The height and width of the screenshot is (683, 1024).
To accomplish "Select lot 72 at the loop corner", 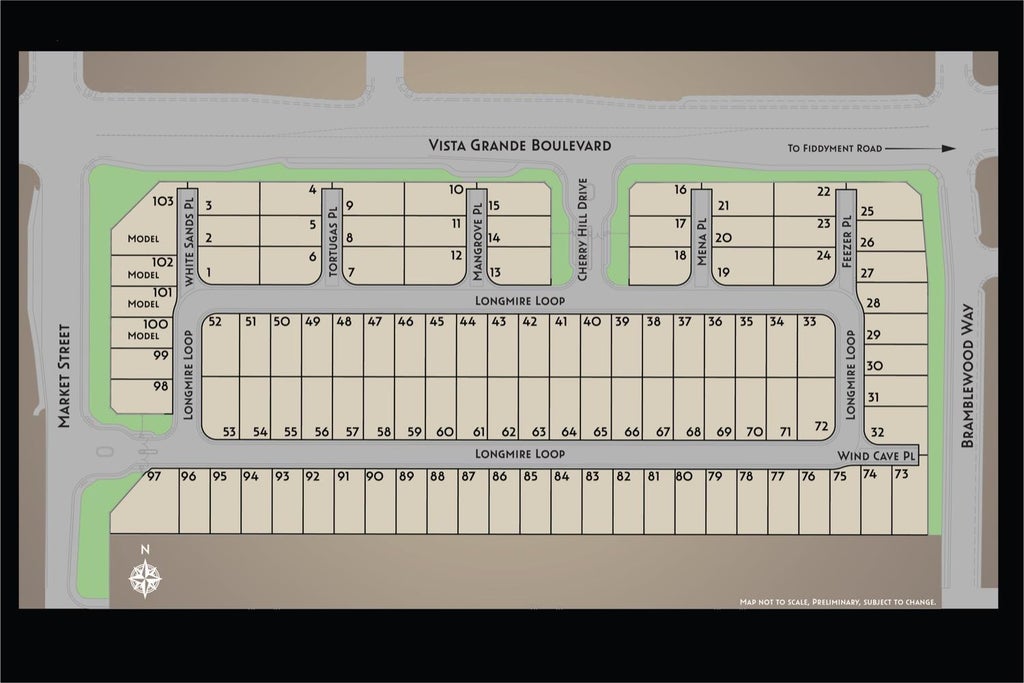I will pos(816,407).
